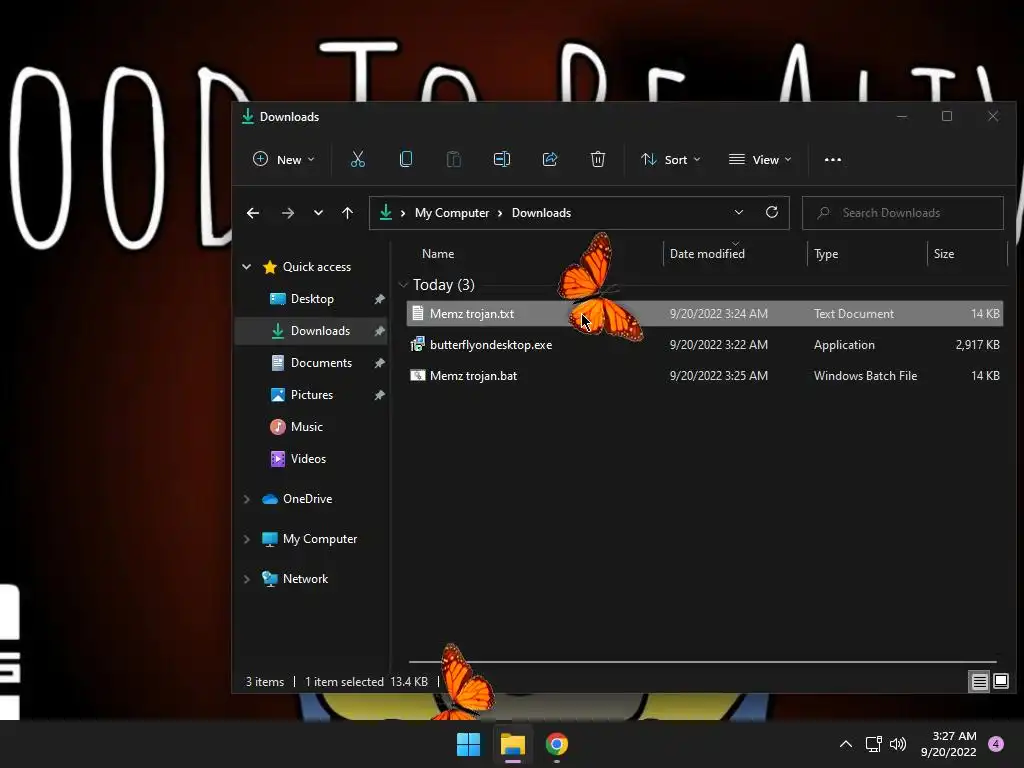1024x768 pixels.
Task: Open the See more three-dots menu
Action: coord(833,159)
